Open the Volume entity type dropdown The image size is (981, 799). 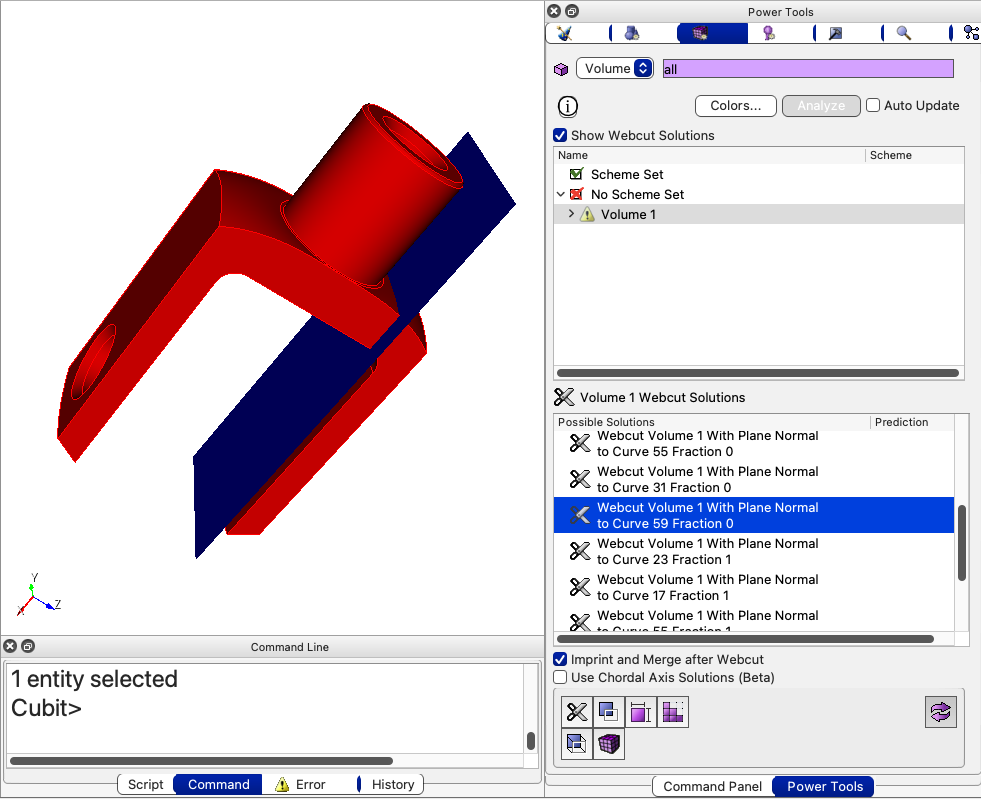pos(614,69)
